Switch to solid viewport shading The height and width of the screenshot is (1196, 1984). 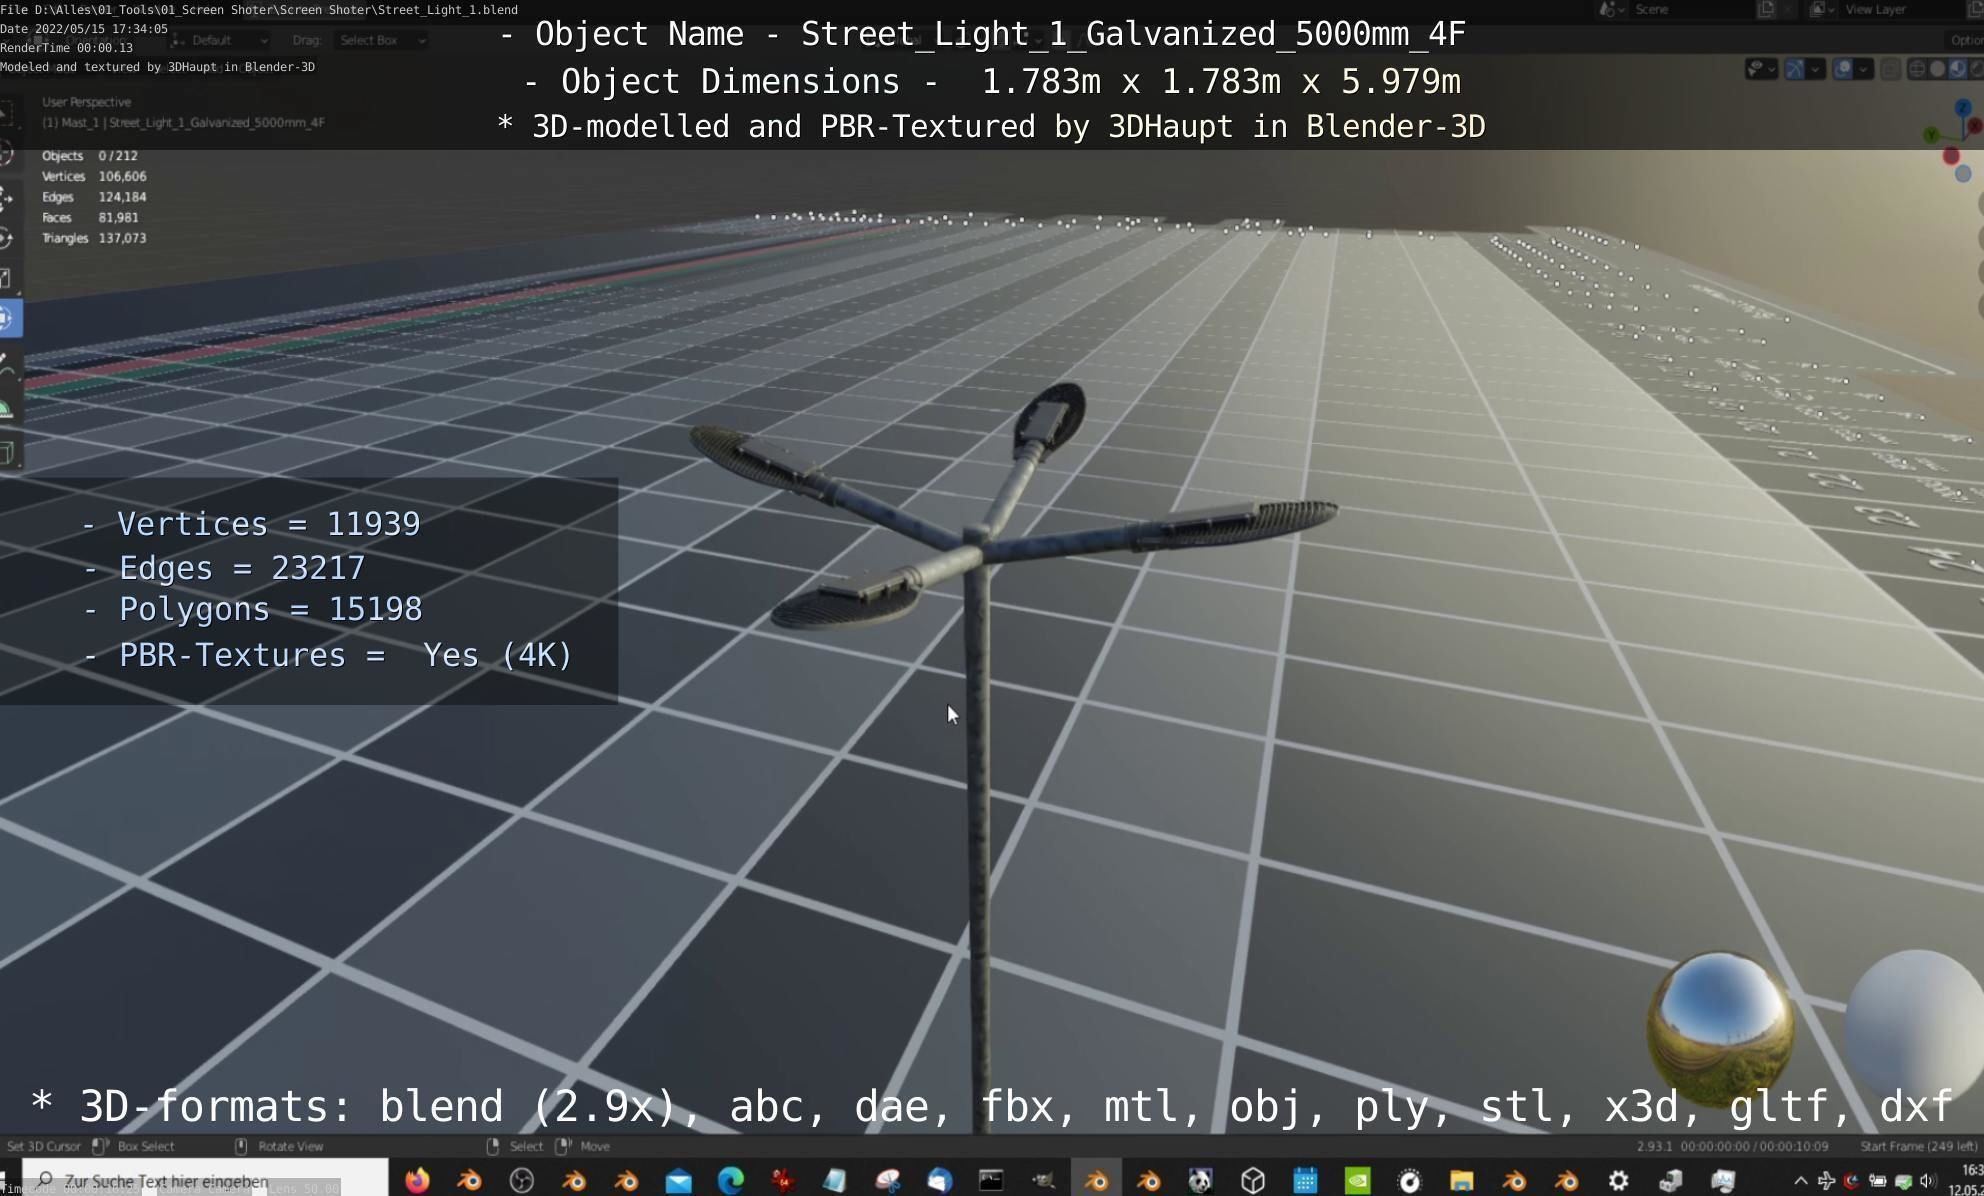coord(1937,68)
